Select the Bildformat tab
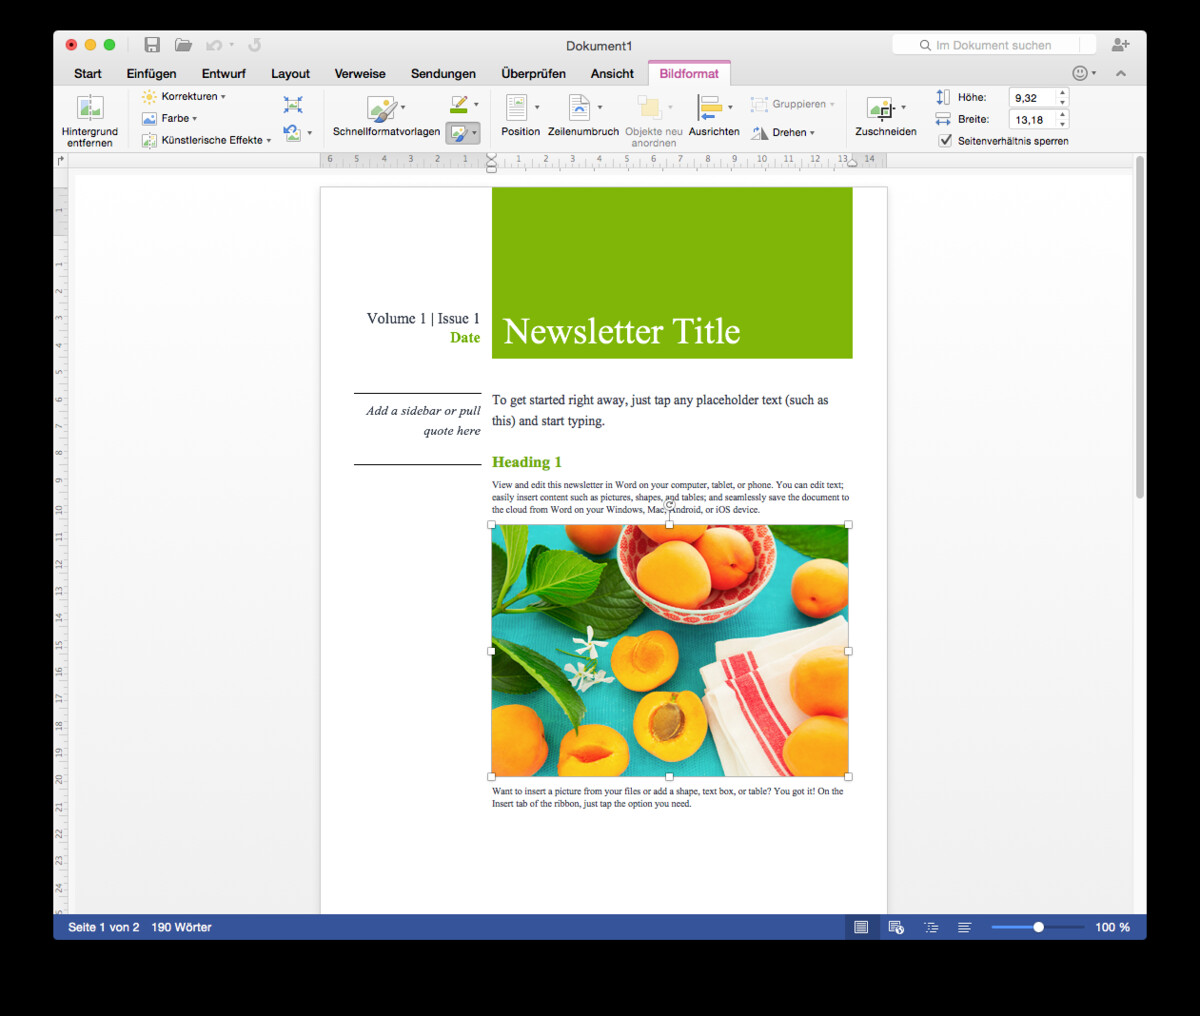This screenshot has height=1016, width=1200. (689, 73)
